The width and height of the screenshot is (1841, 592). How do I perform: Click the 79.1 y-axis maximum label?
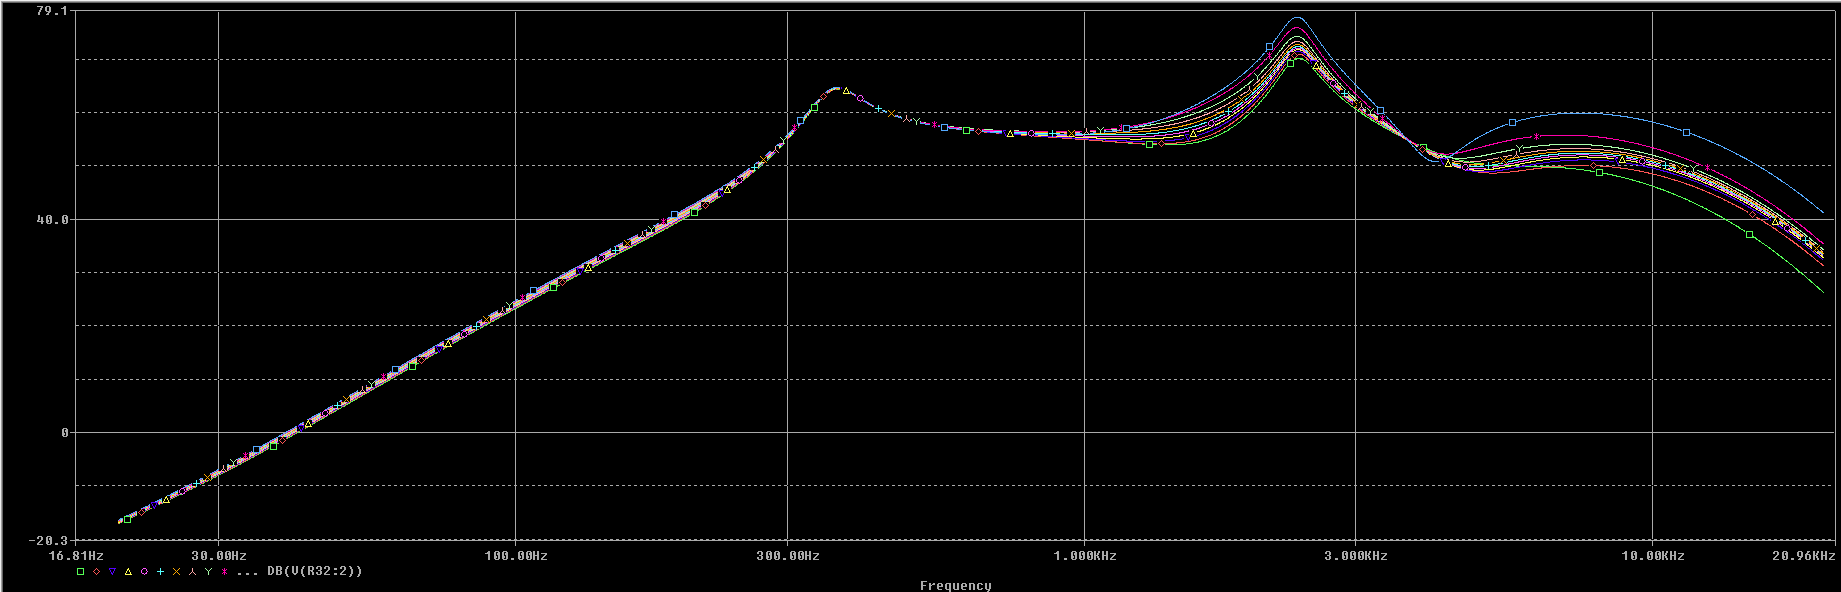click(x=52, y=11)
